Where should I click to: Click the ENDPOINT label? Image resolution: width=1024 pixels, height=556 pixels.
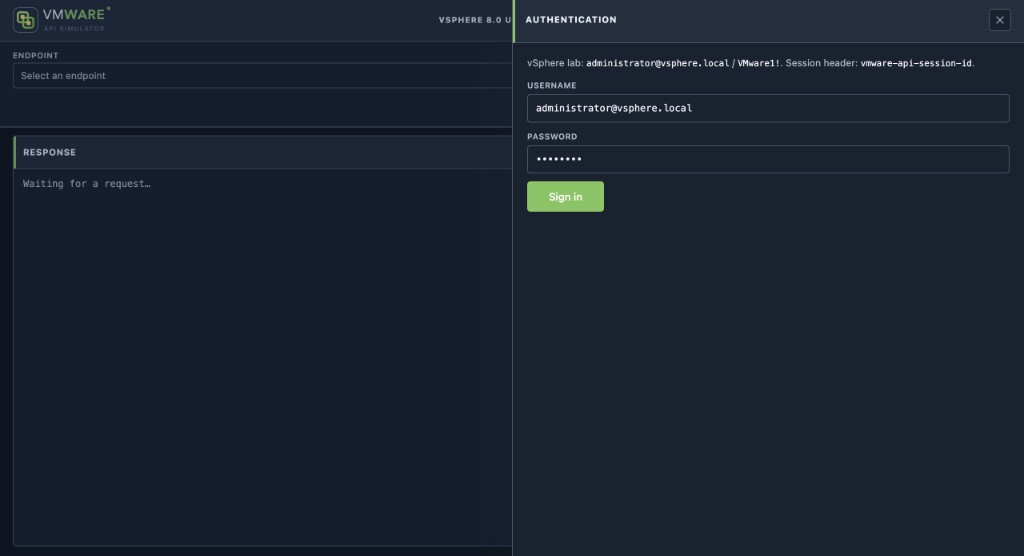click(x=36, y=56)
